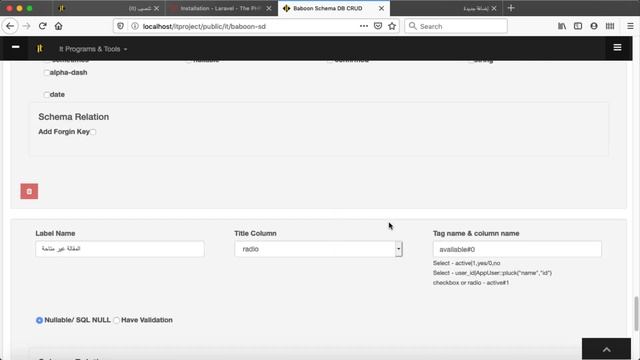Check the alpha-dash validation box
The height and width of the screenshot is (360, 640).
click(x=46, y=73)
